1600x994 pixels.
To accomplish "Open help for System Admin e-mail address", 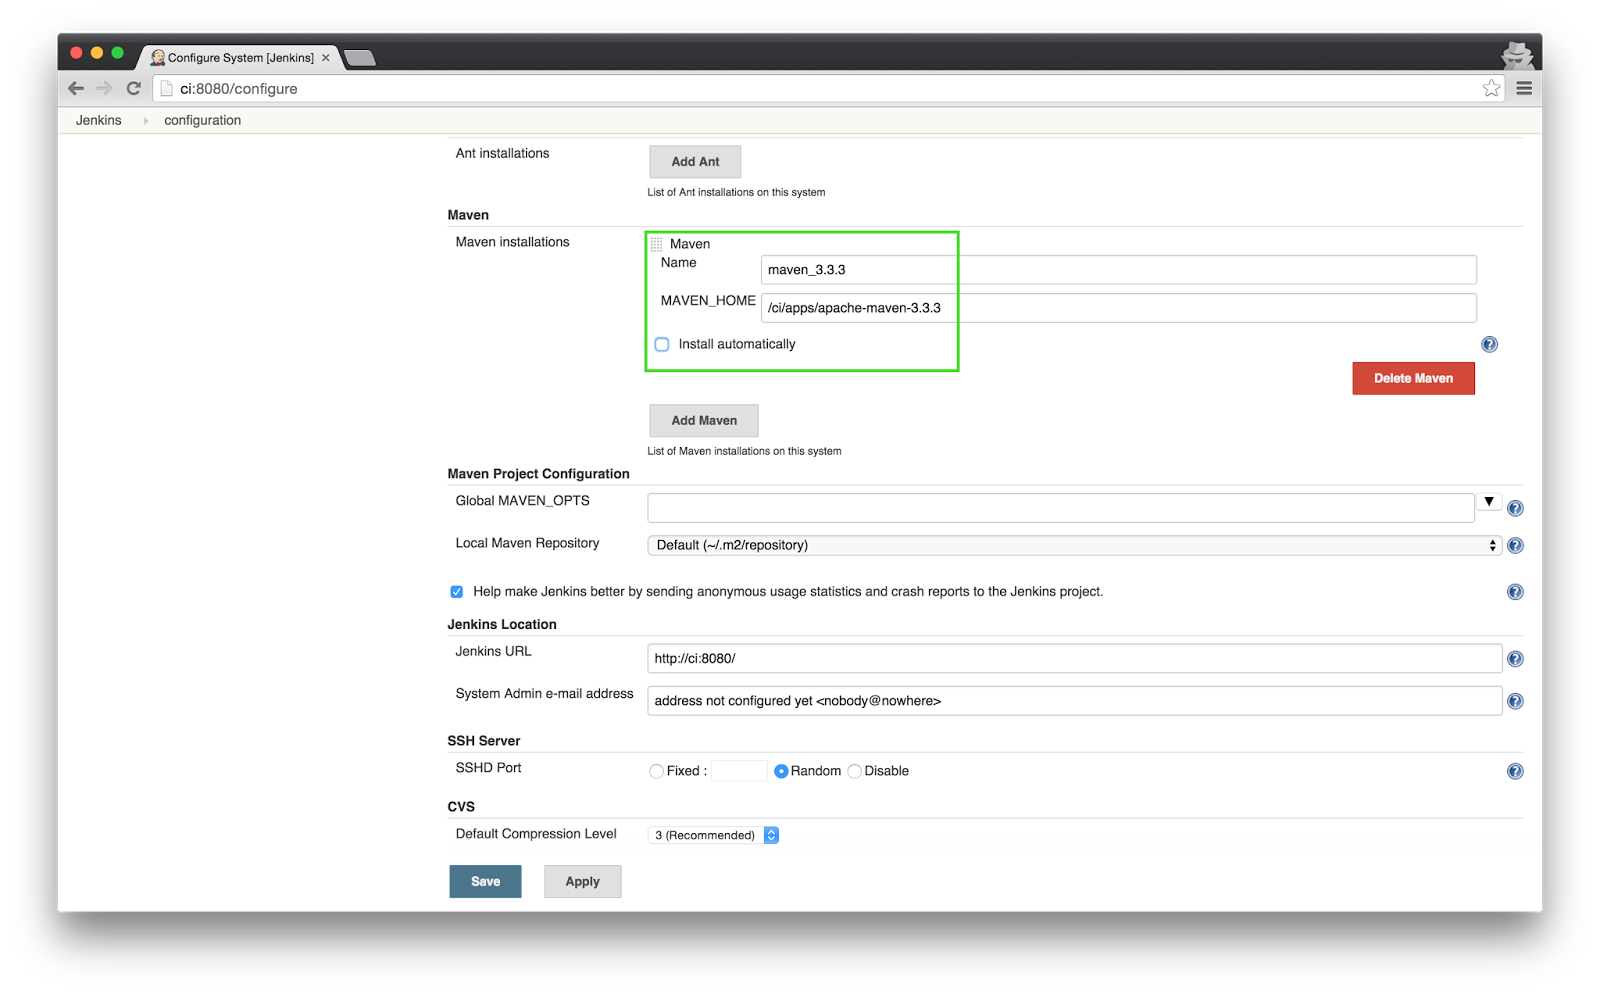I will [x=1515, y=701].
